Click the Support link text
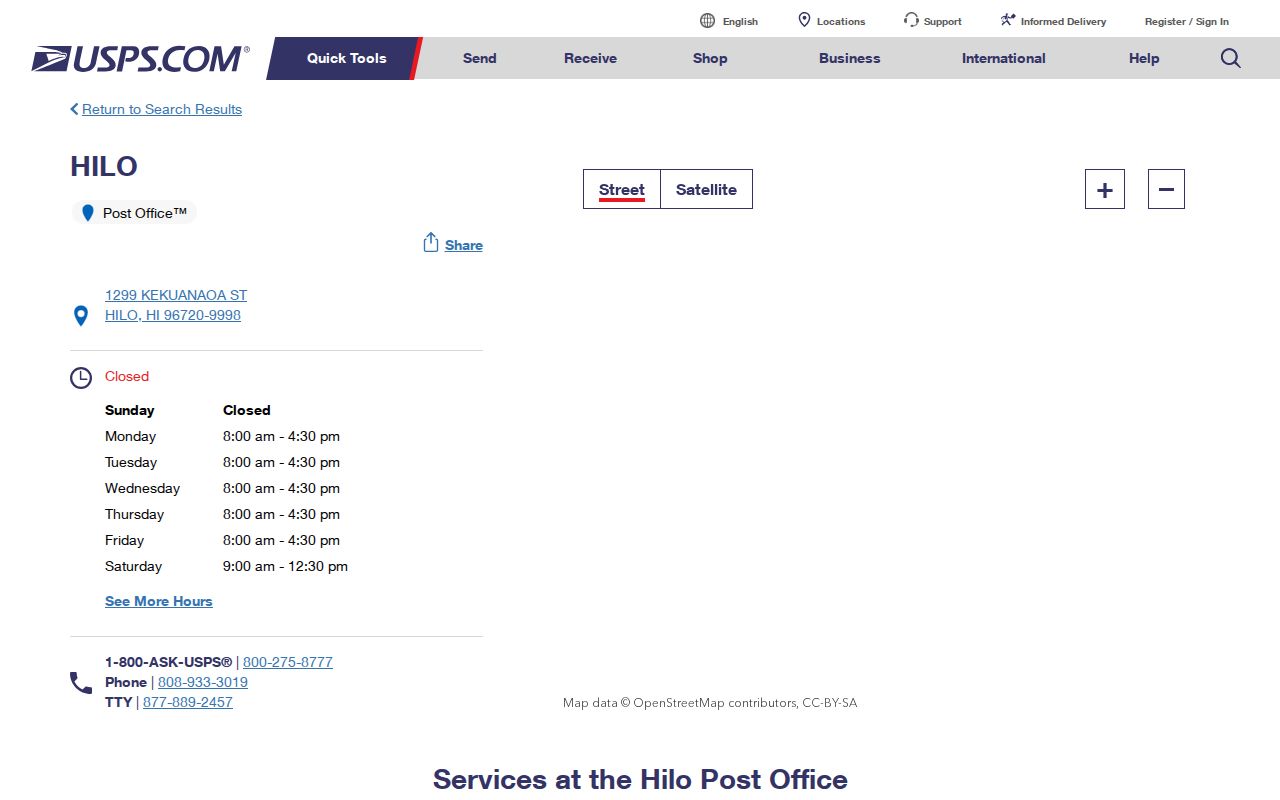Image resolution: width=1280 pixels, height=800 pixels. (943, 21)
